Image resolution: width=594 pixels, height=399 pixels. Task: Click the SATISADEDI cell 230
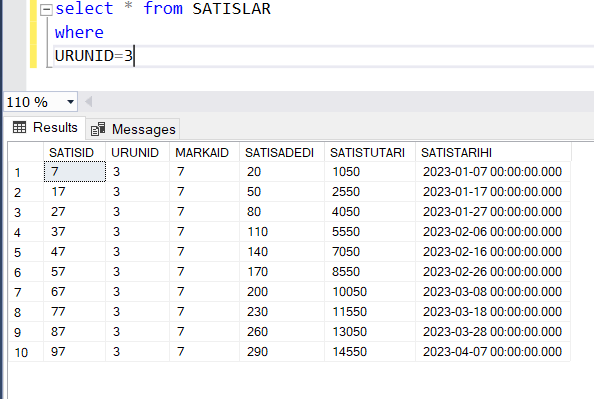point(282,312)
